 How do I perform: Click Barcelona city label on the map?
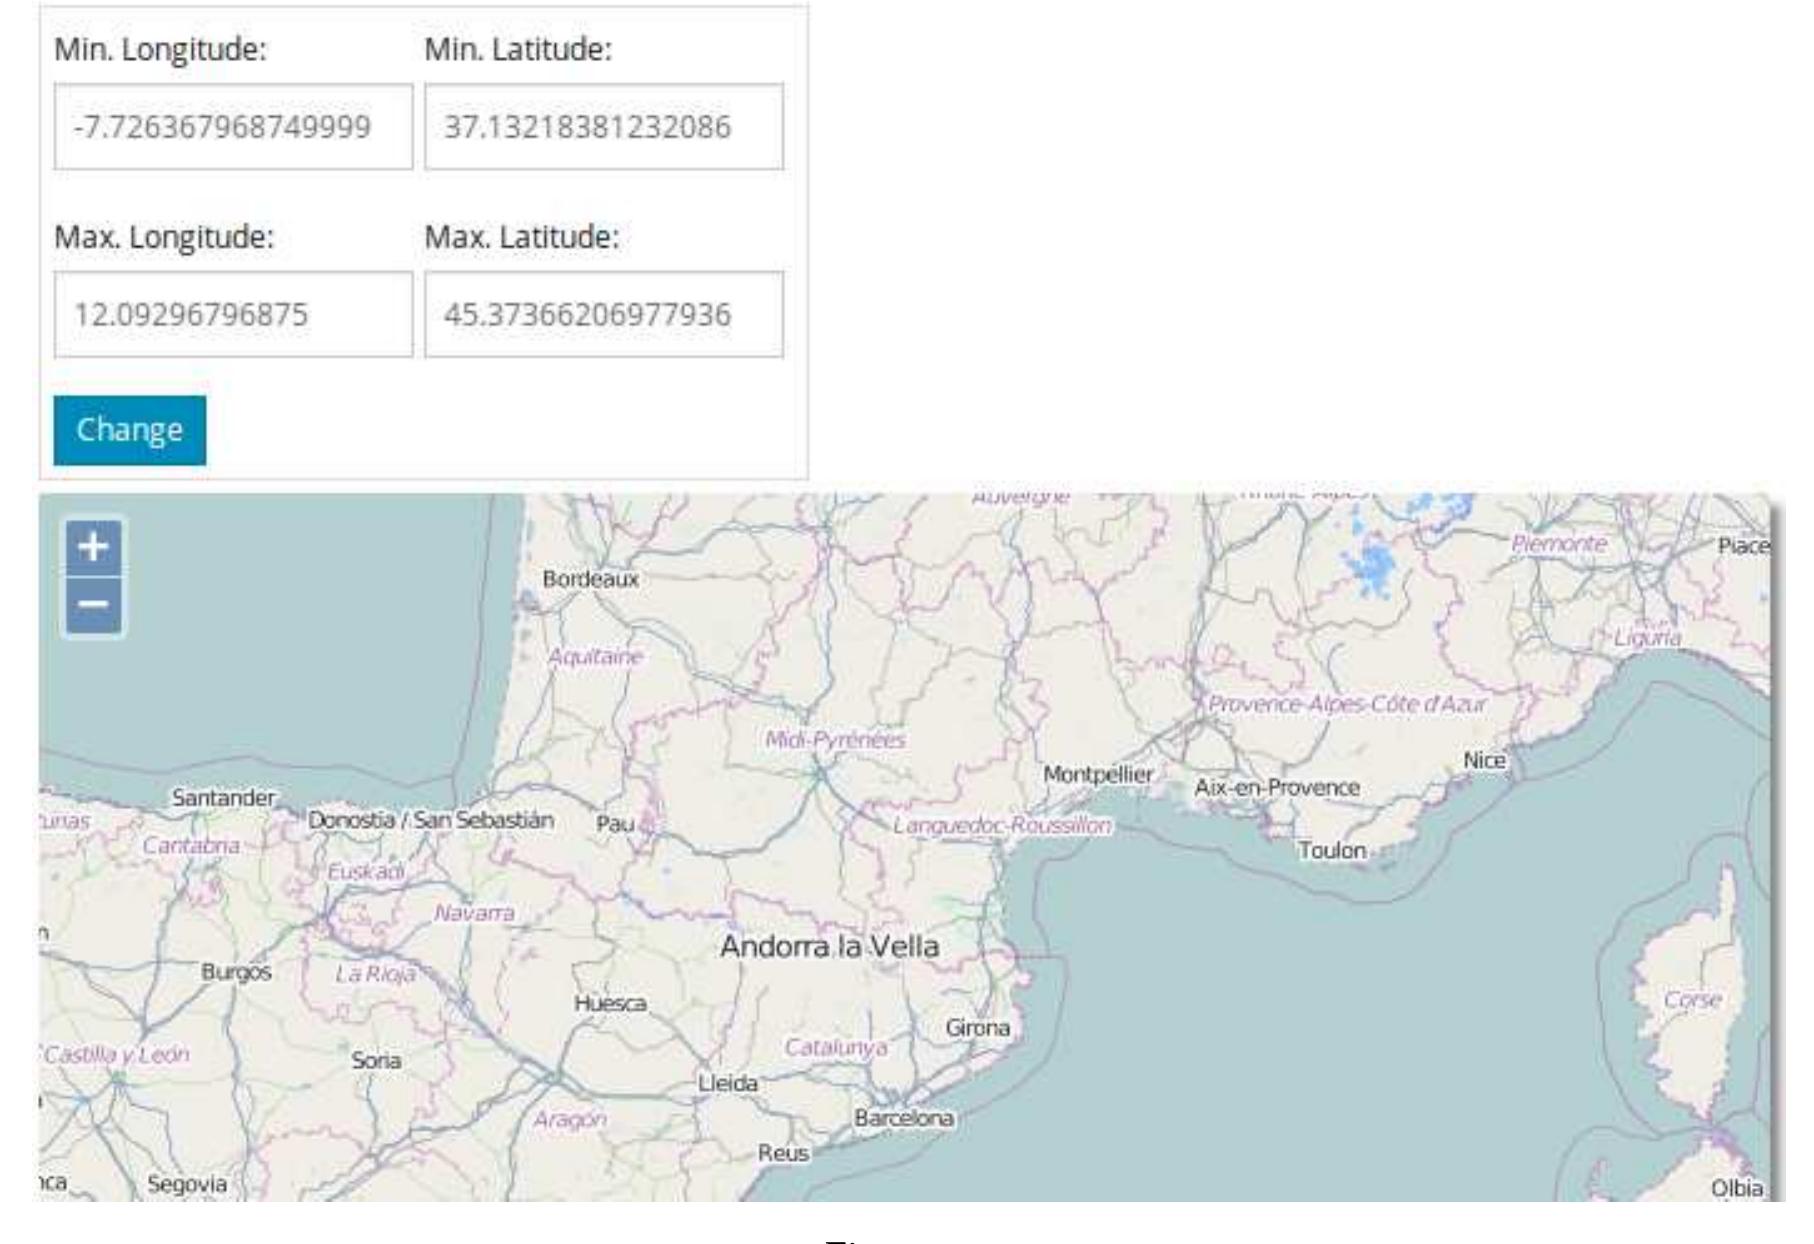click(x=904, y=1118)
